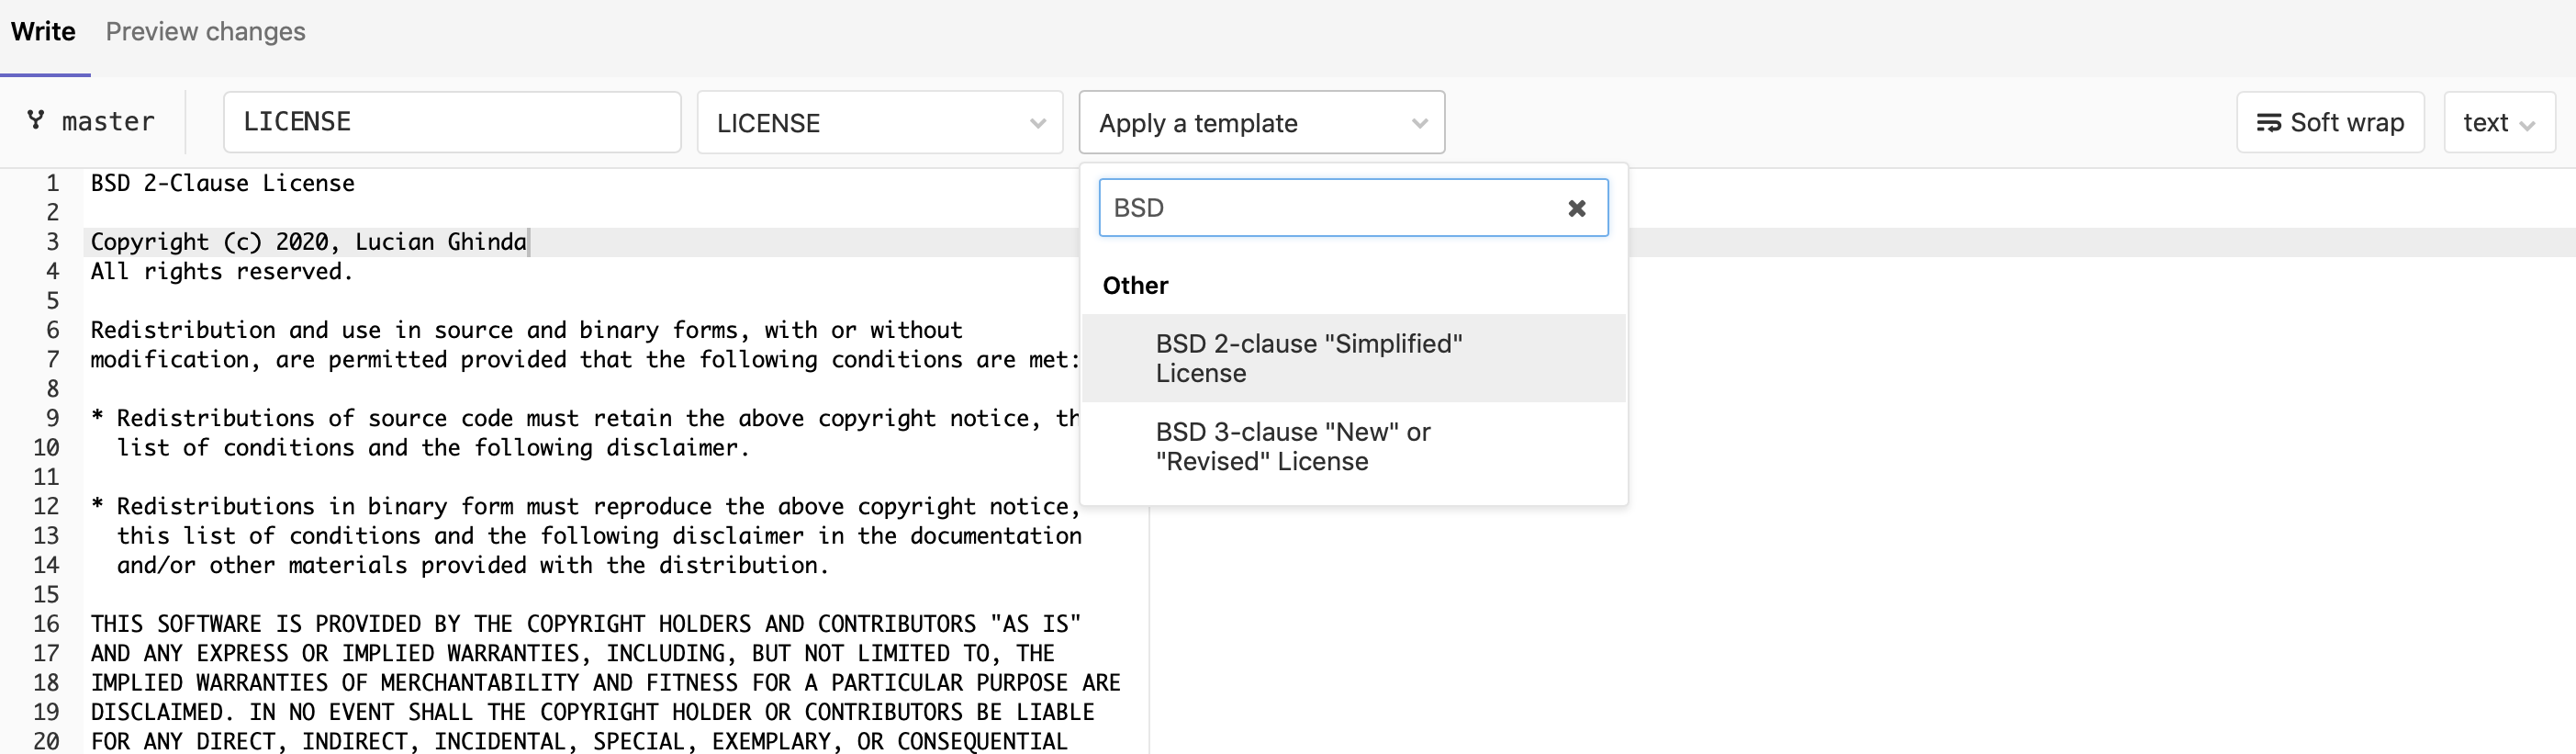Click line 1 text 'BSD 2-Clause License'
The image size is (2576, 754).
[x=222, y=183]
